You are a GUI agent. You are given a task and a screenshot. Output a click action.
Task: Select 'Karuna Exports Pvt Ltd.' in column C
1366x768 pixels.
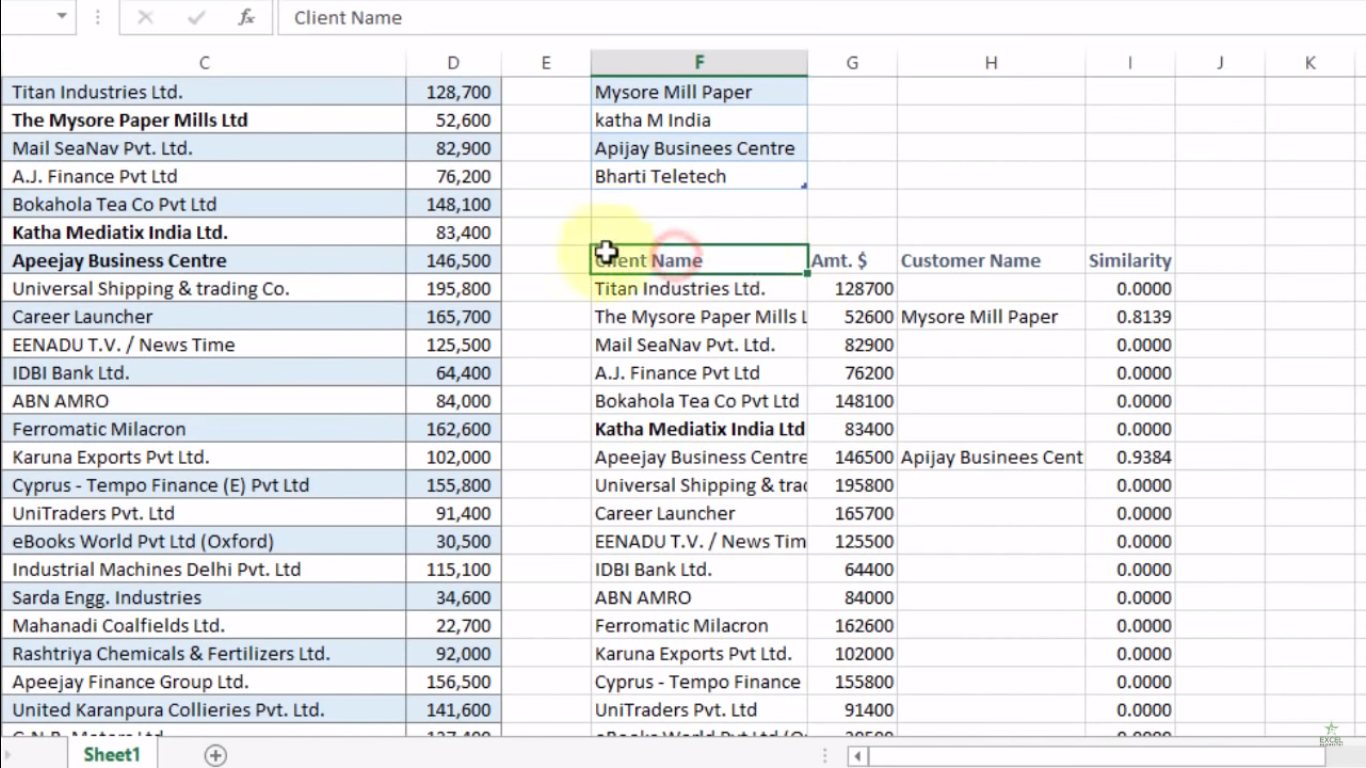click(x=204, y=457)
